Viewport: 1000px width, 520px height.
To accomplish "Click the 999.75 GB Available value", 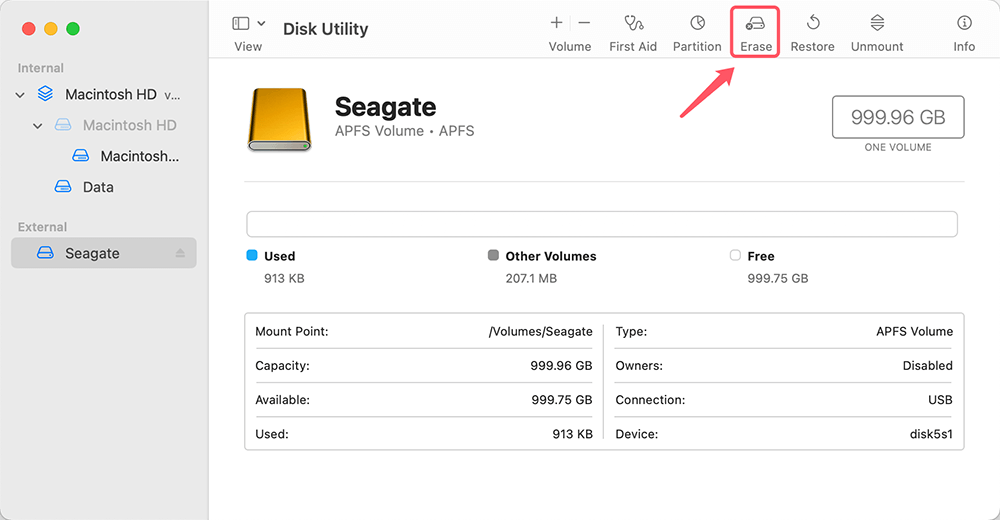I will point(562,400).
